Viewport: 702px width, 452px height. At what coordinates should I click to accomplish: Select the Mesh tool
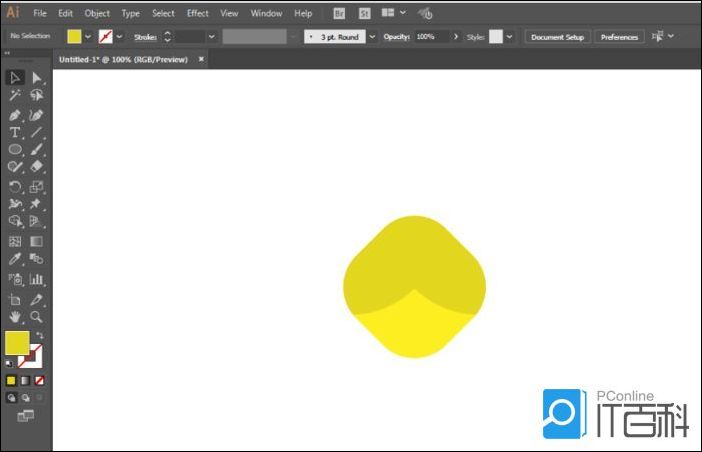pyautogui.click(x=15, y=242)
